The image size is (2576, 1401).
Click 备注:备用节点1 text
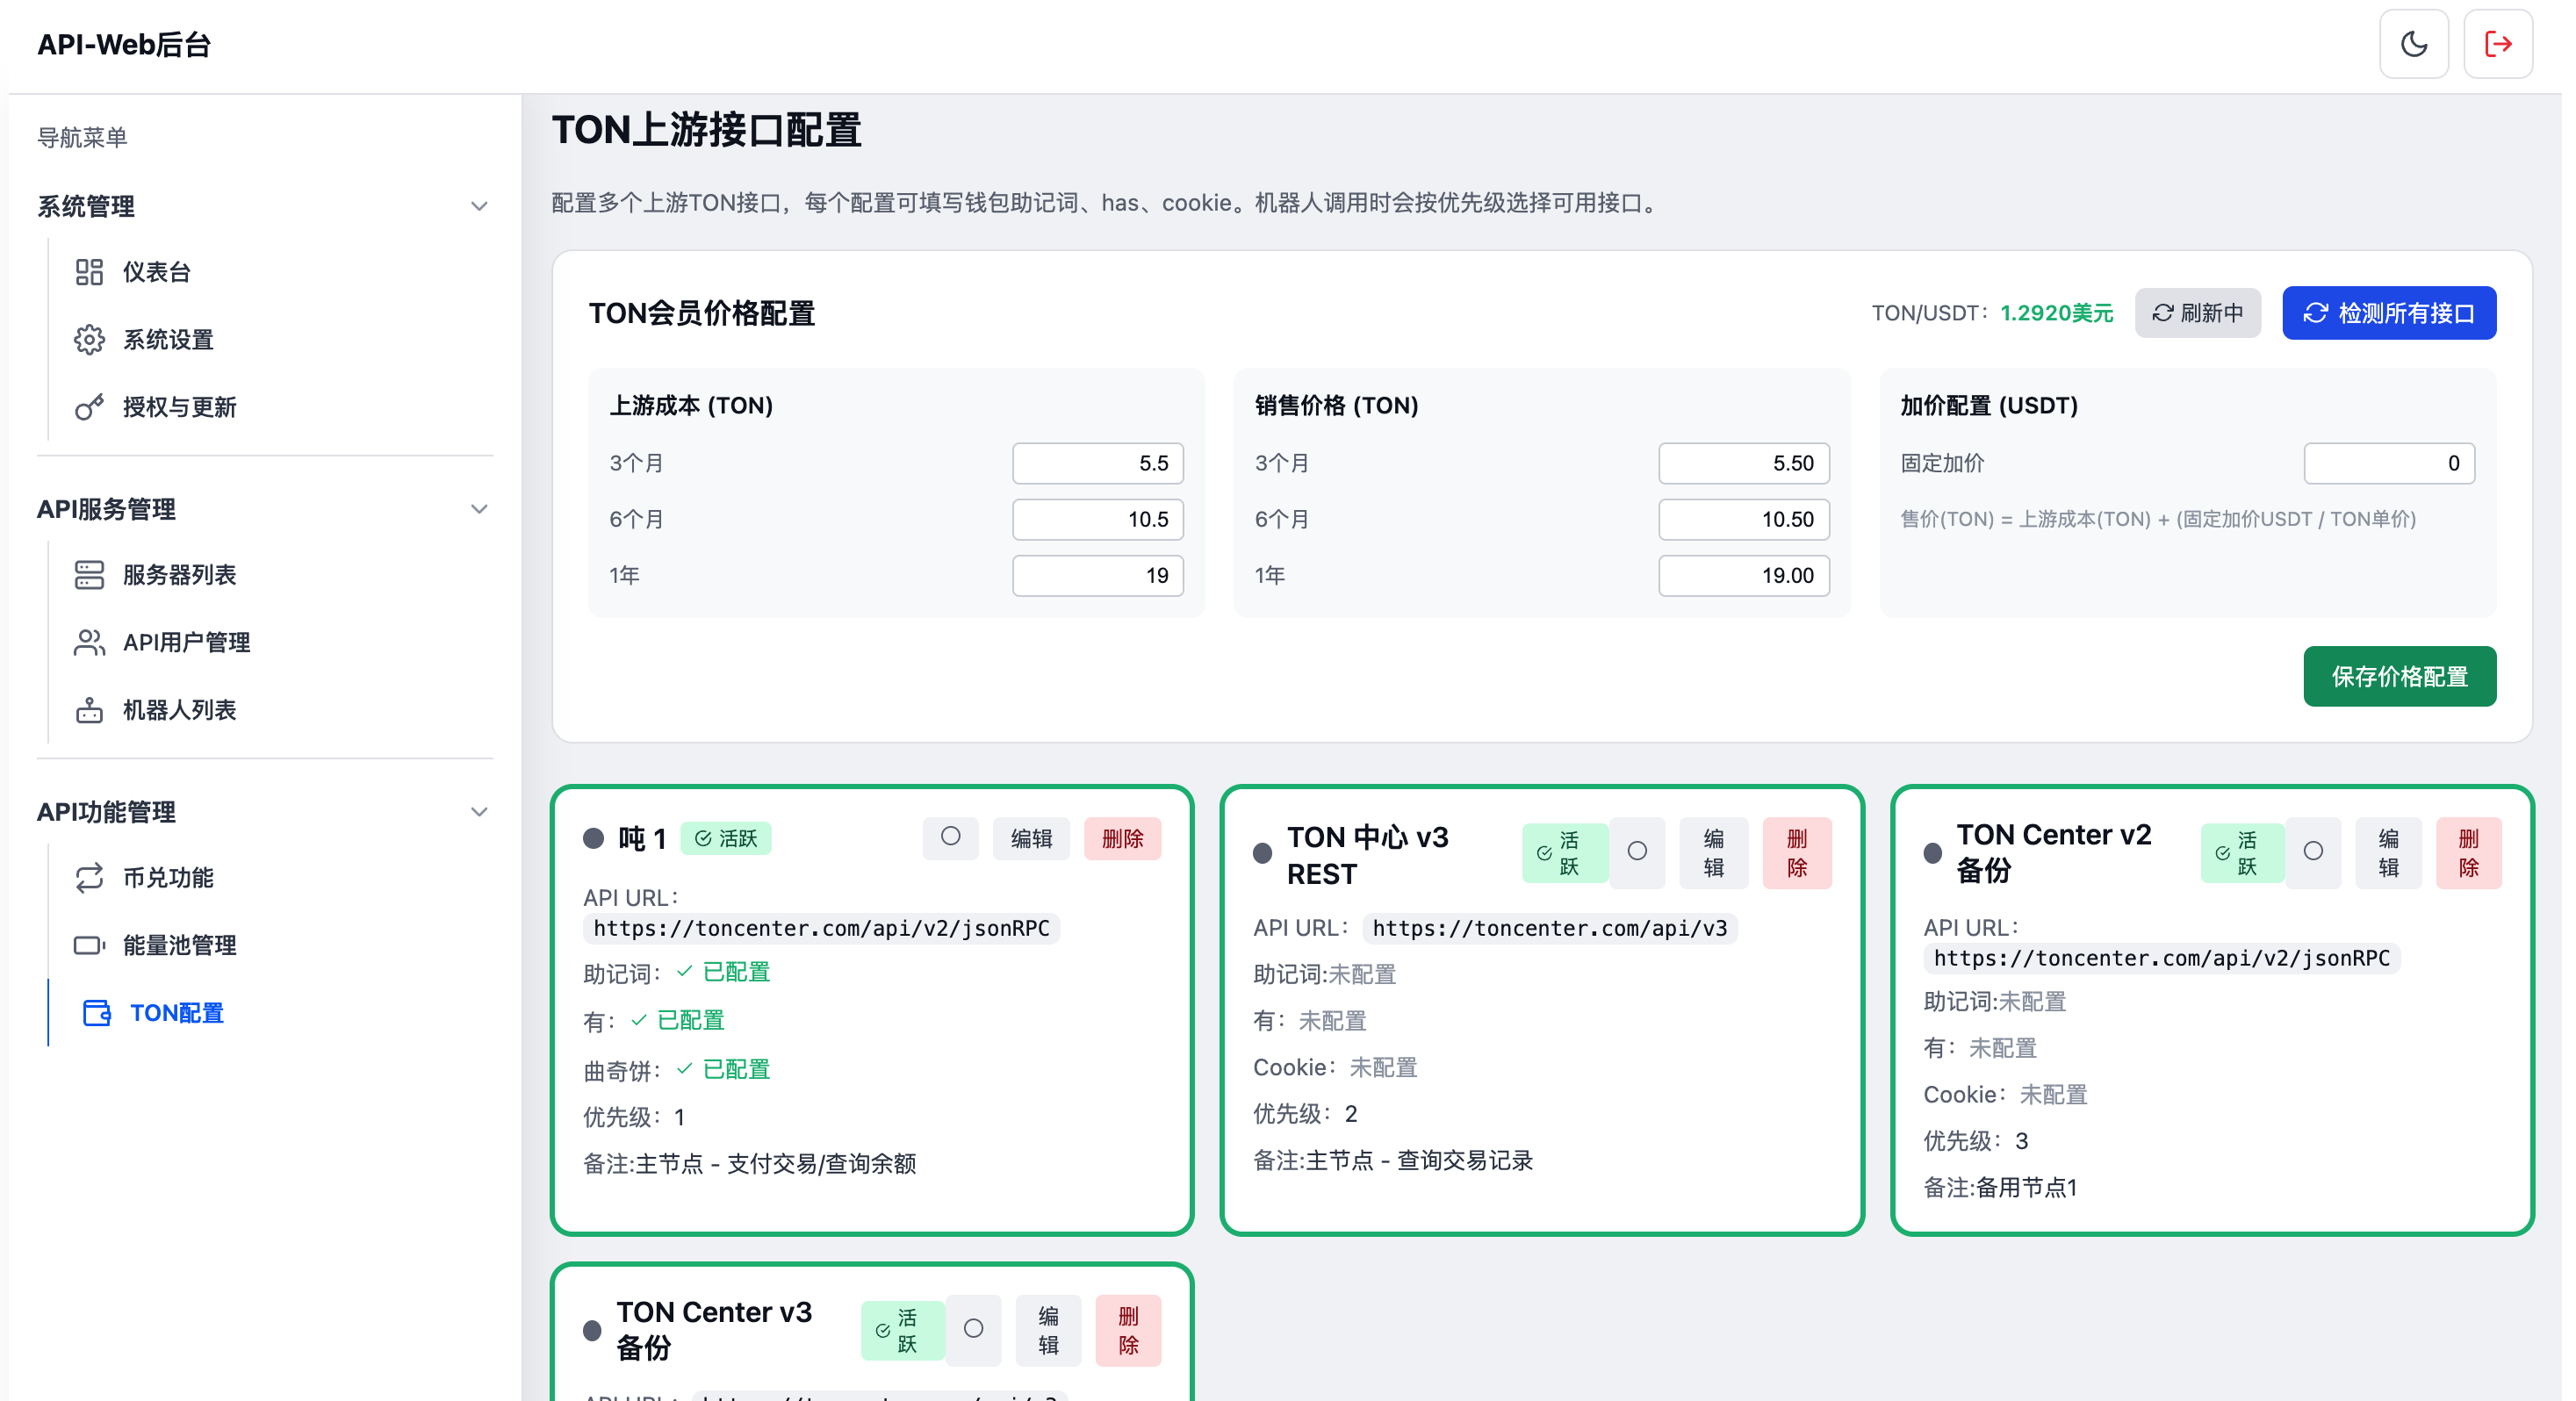click(x=2000, y=1188)
